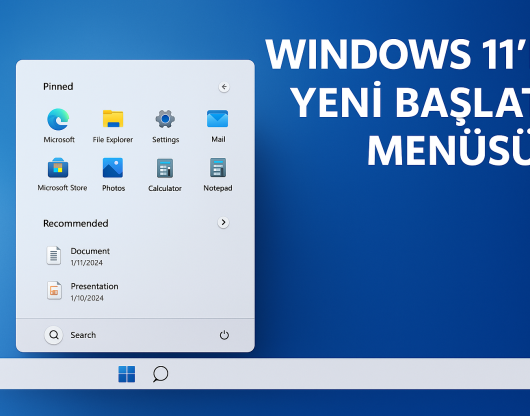Select the Recommended heading text

pyautogui.click(x=76, y=223)
